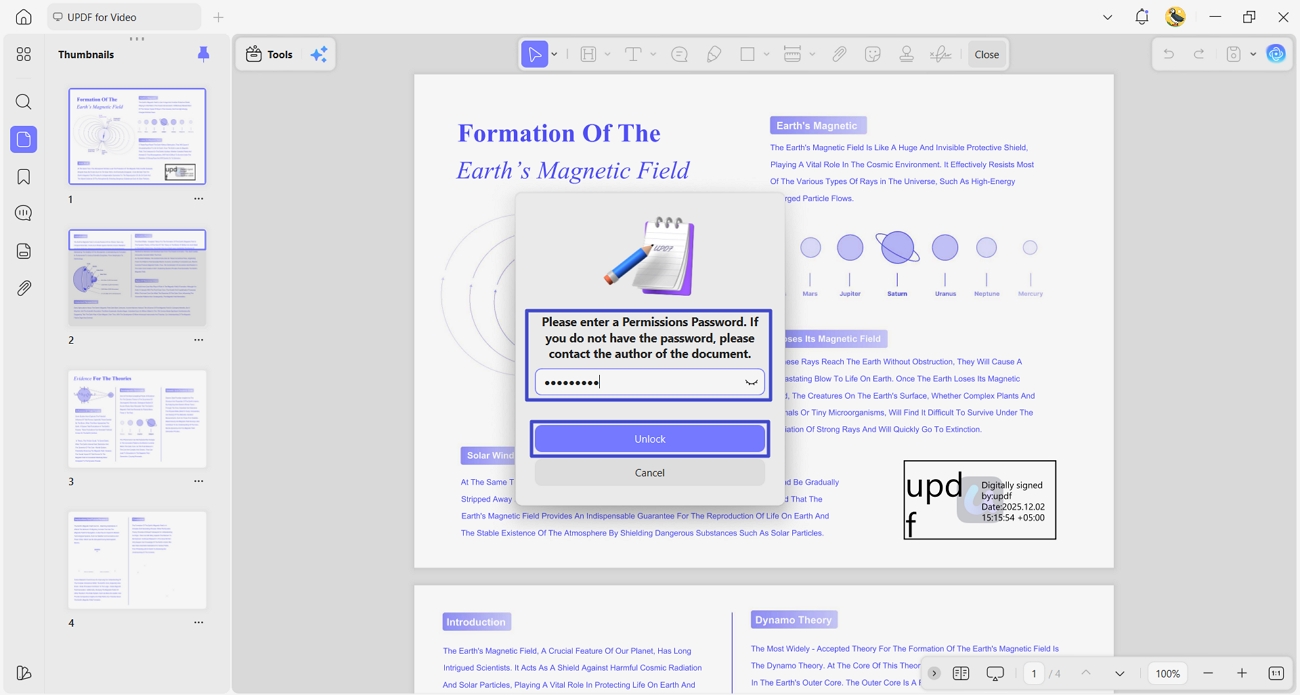Choose the Select cursor tool
This screenshot has height=695, width=1300.
pos(535,54)
